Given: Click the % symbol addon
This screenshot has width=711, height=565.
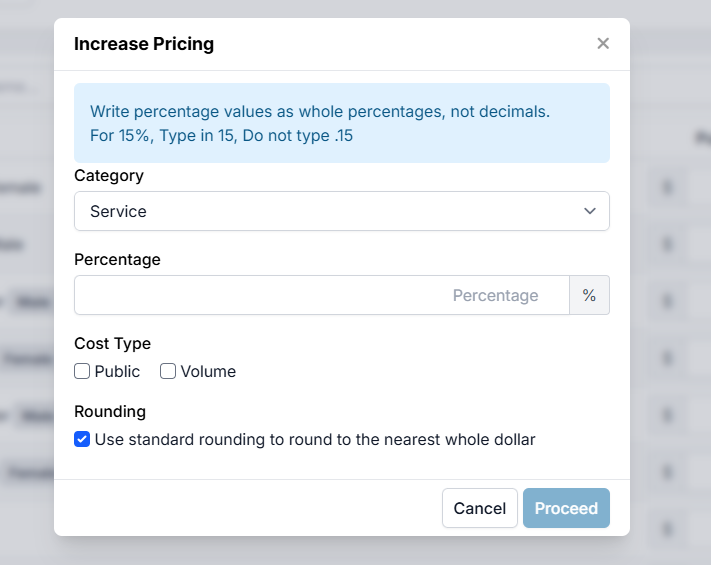Looking at the screenshot, I should [x=589, y=296].
